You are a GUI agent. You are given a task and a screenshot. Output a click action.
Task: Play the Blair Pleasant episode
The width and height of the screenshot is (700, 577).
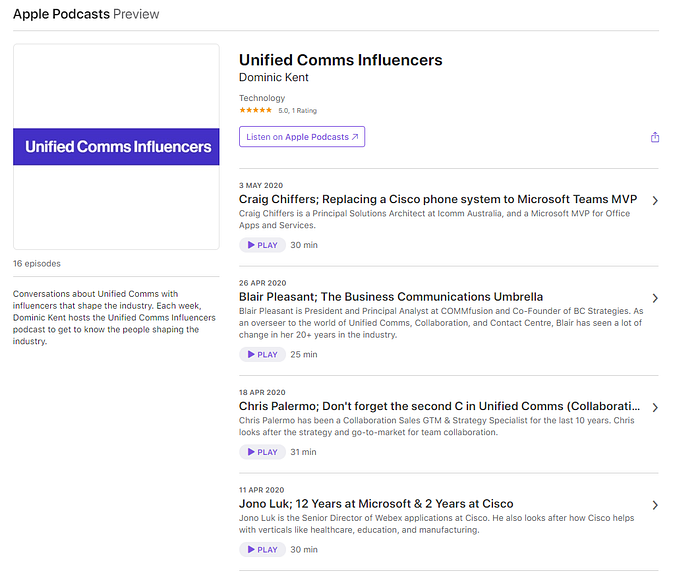click(x=262, y=355)
